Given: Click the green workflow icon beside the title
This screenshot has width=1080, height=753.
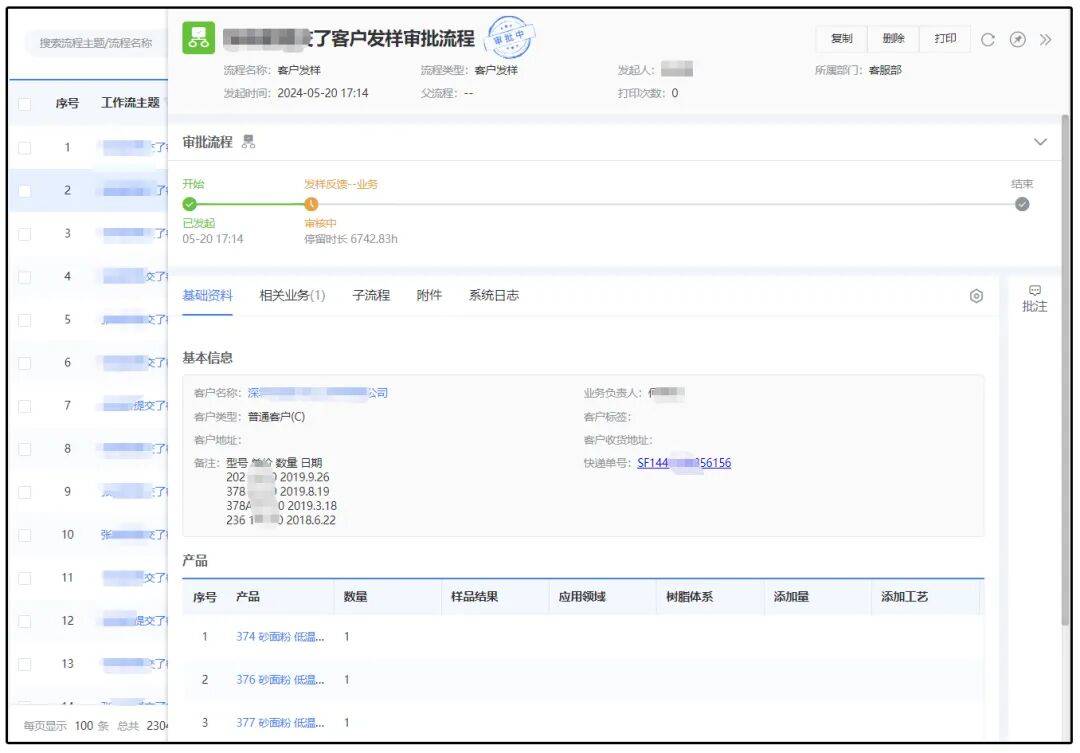Looking at the screenshot, I should click(198, 38).
